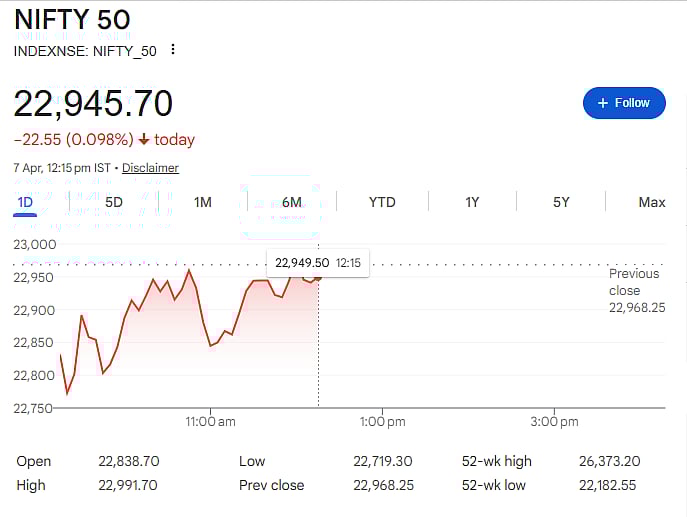
Task: Switch to the 1Y chart tab
Action: (x=472, y=202)
